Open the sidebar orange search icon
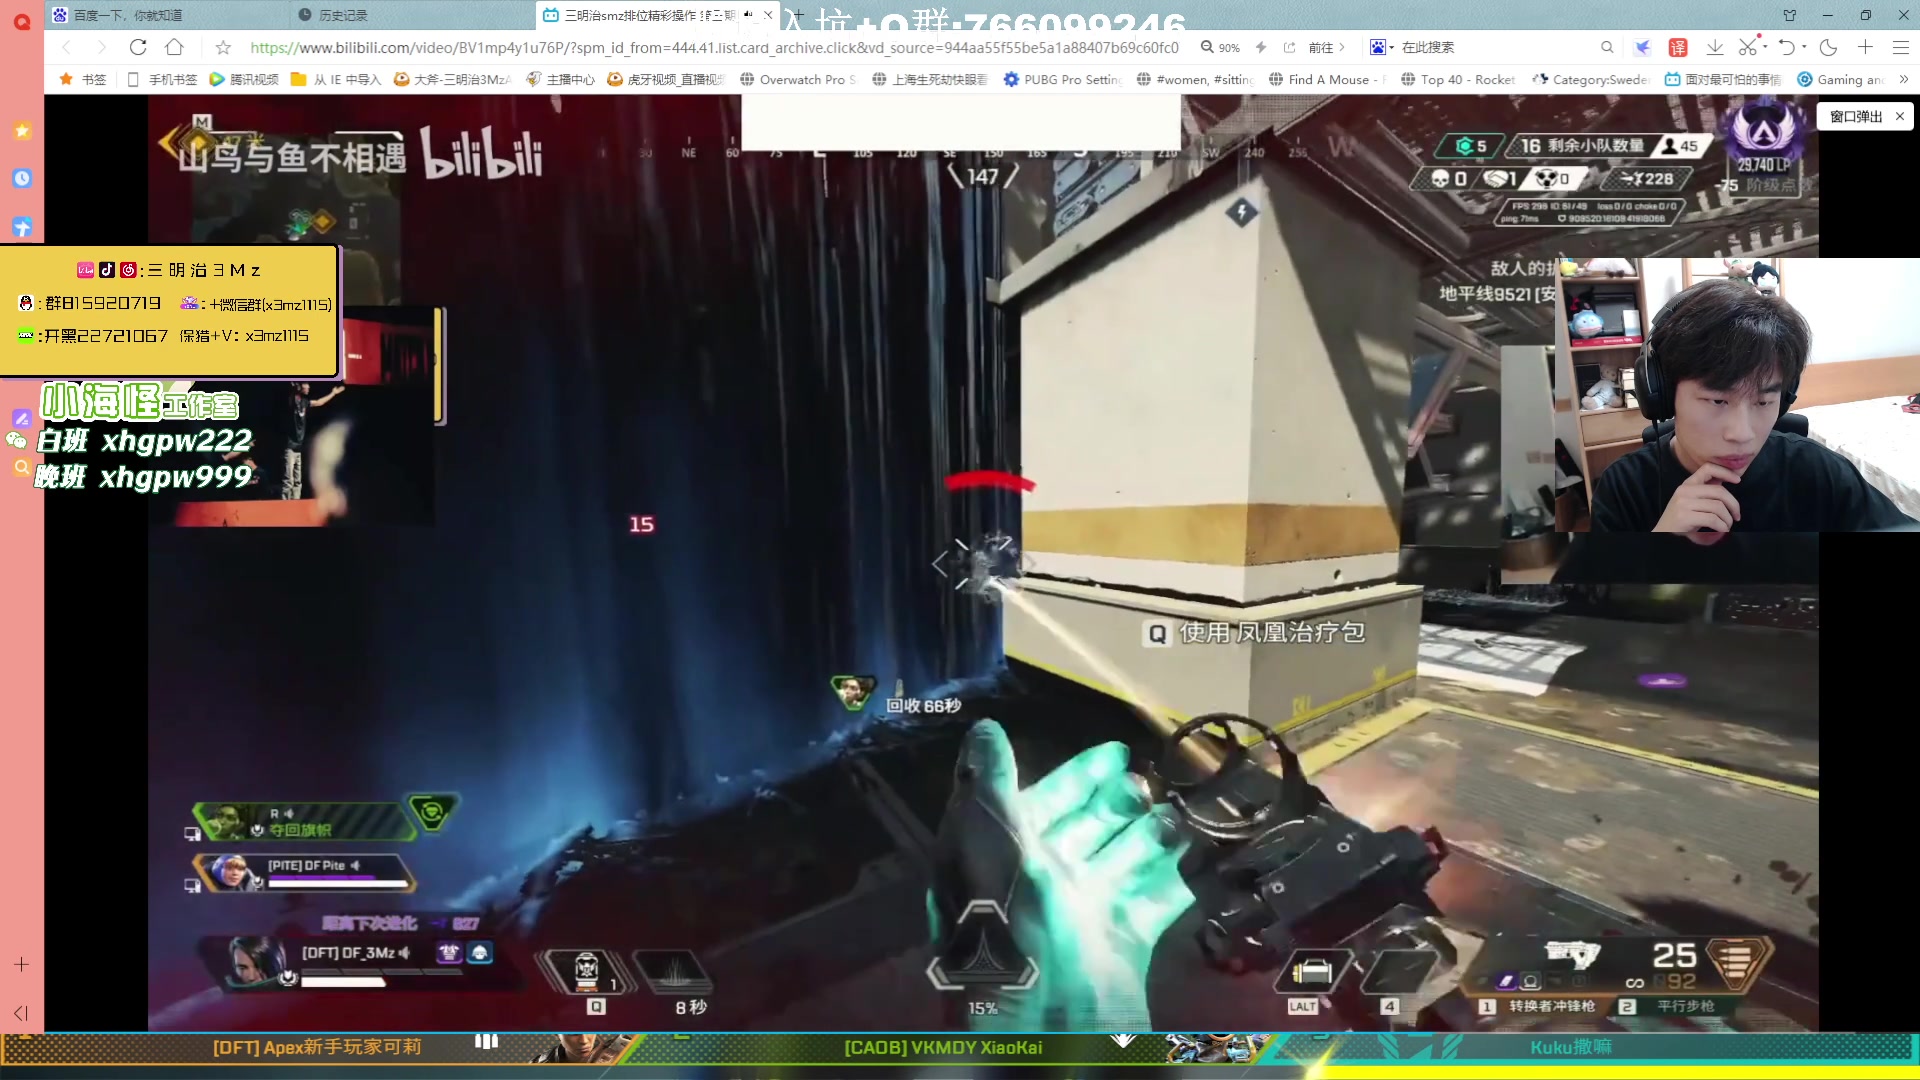The image size is (1920, 1080). click(x=21, y=467)
